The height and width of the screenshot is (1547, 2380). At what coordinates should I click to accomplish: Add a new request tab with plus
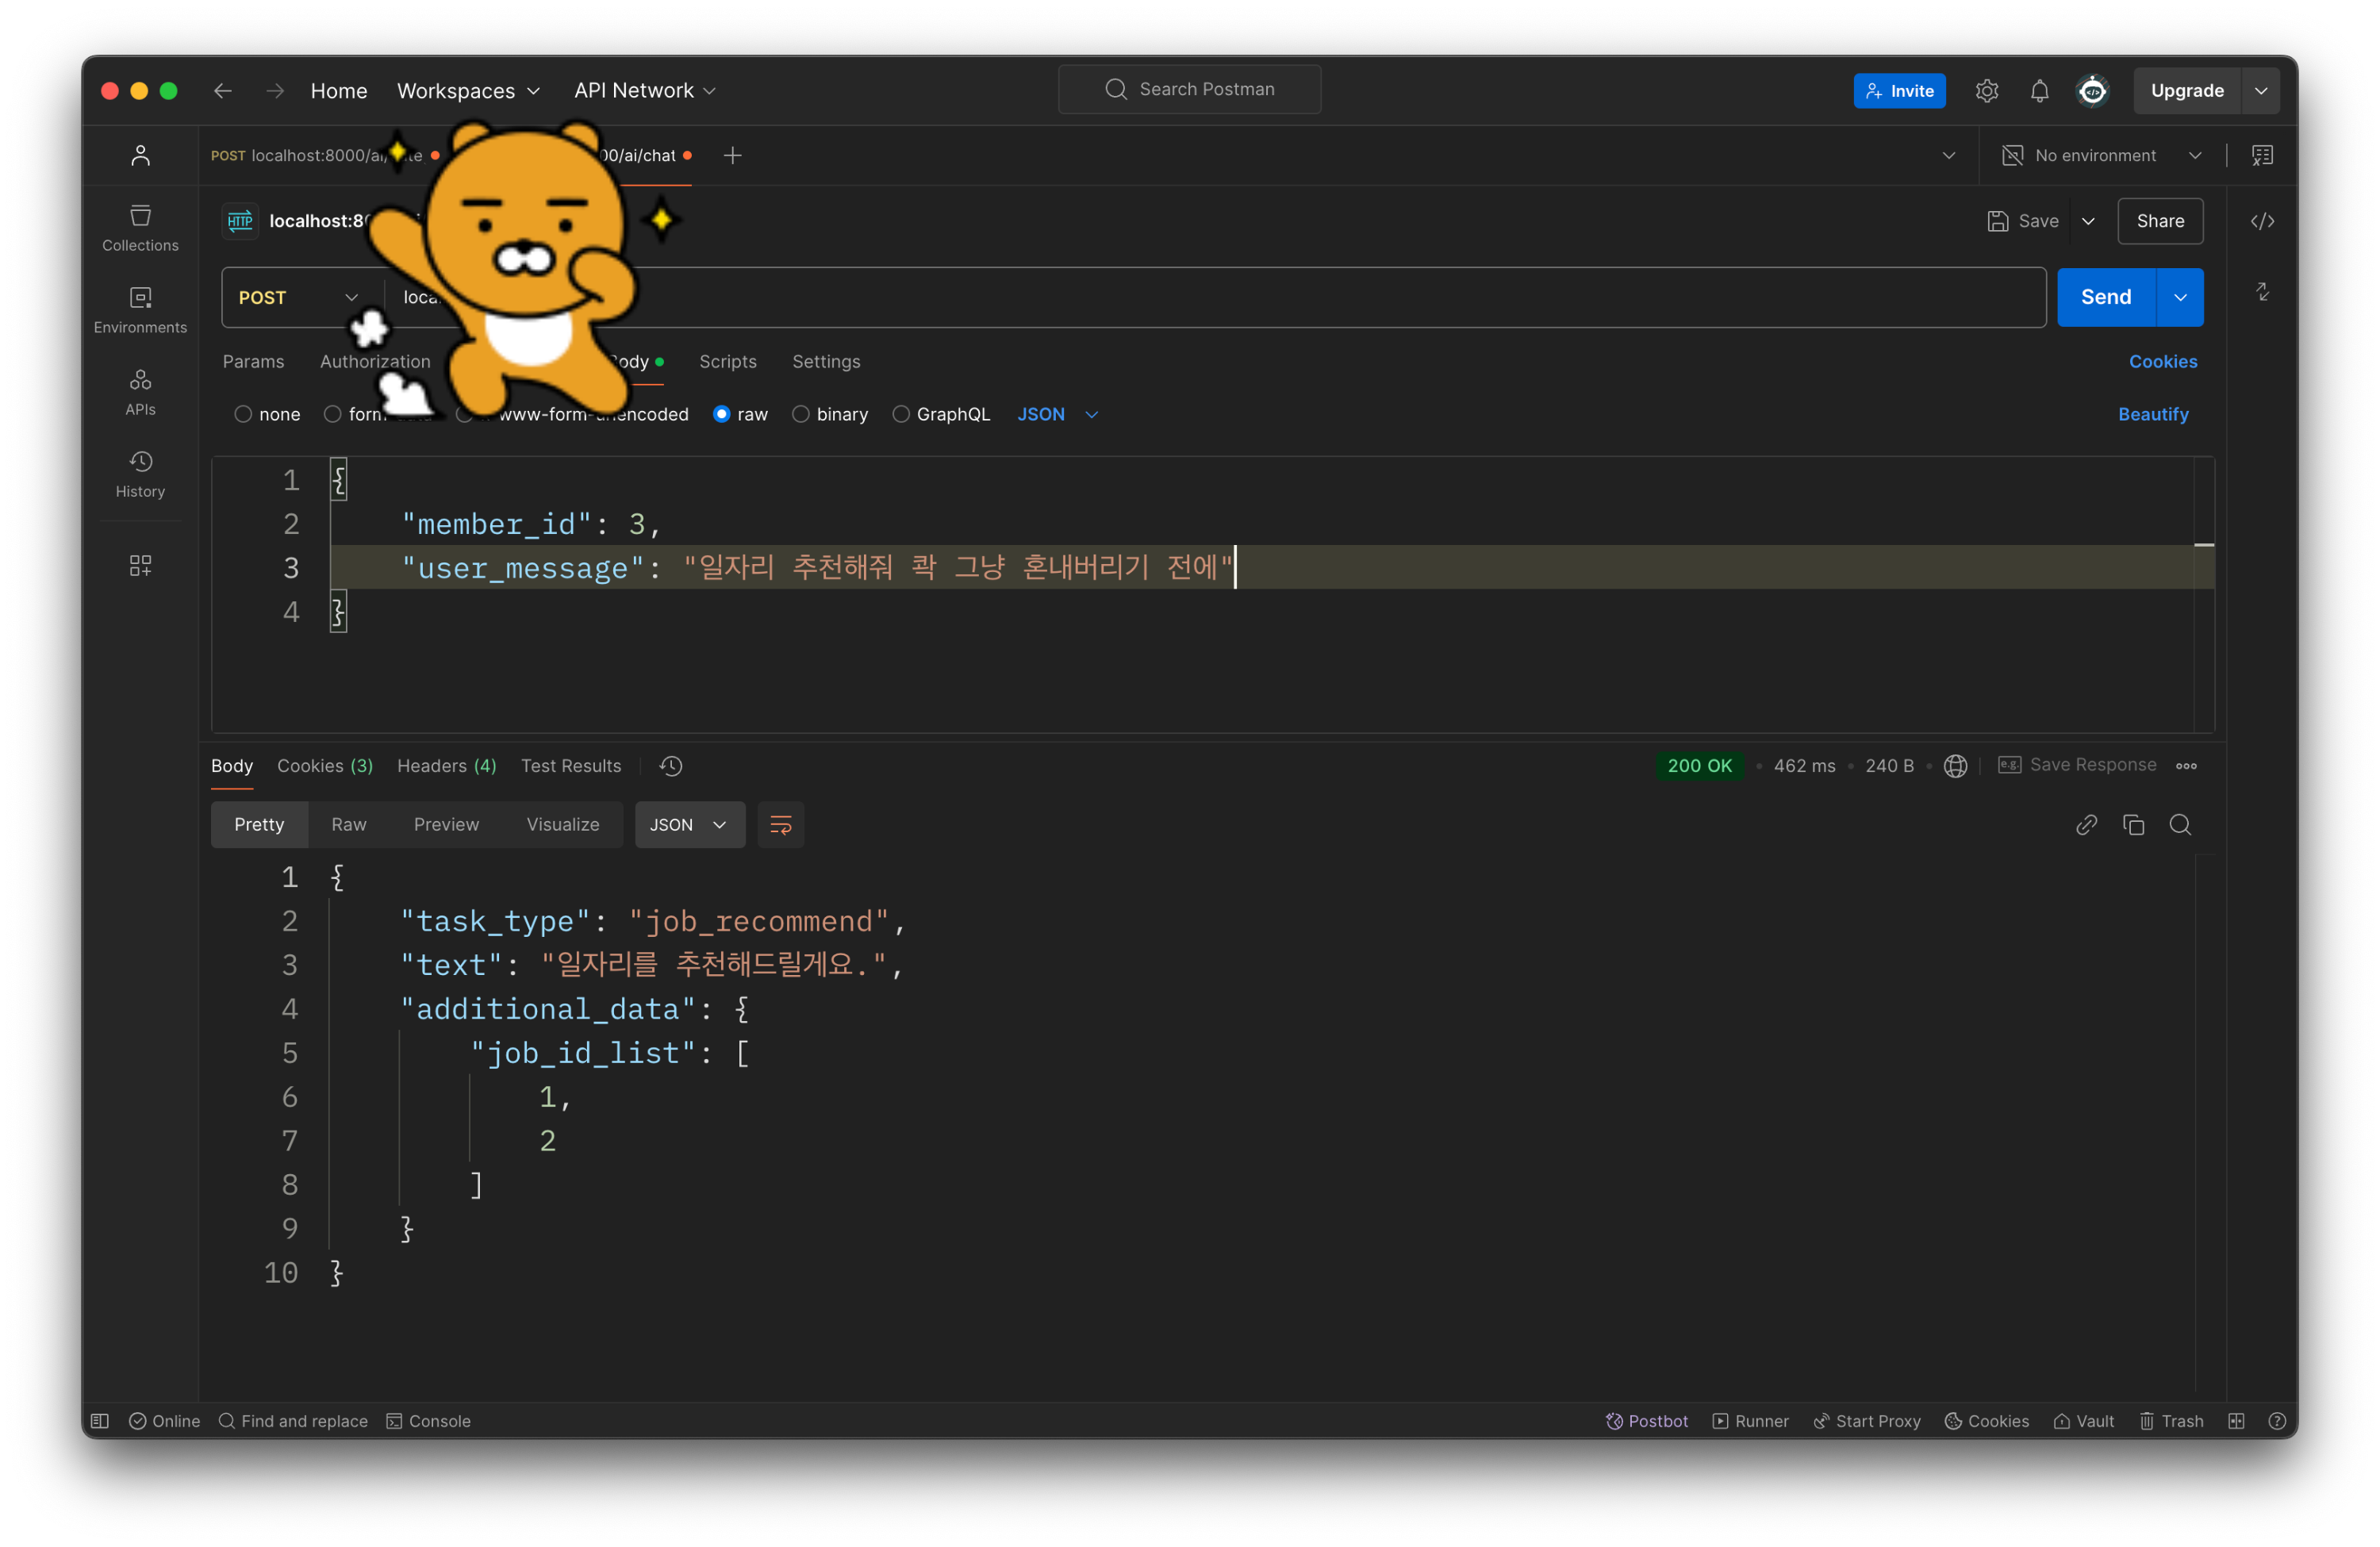pos(733,155)
